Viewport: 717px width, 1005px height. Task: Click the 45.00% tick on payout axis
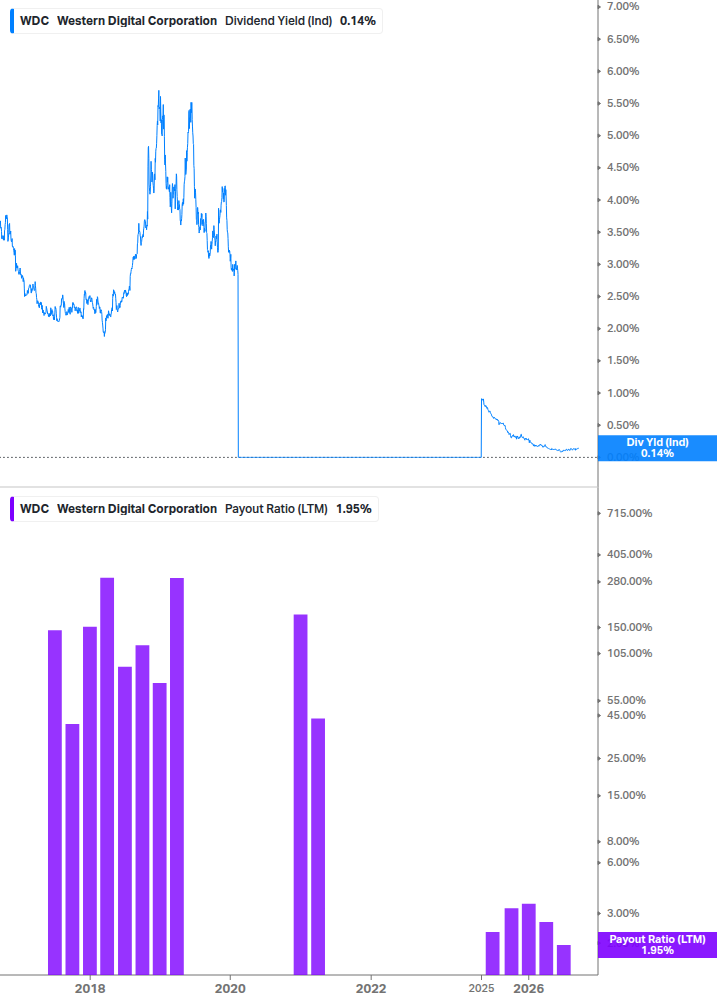pos(626,715)
